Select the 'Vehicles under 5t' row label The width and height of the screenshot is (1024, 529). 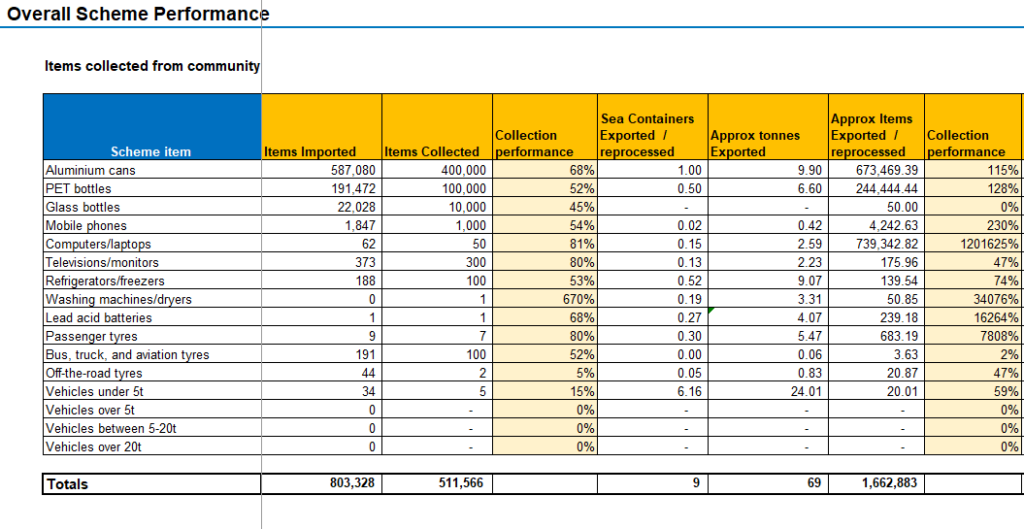(152, 391)
